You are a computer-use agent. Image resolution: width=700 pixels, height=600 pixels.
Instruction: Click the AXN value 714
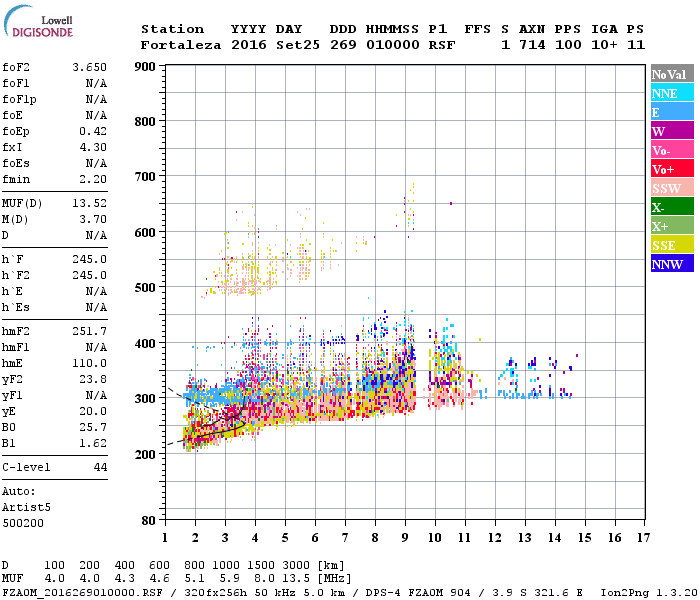[x=532, y=45]
